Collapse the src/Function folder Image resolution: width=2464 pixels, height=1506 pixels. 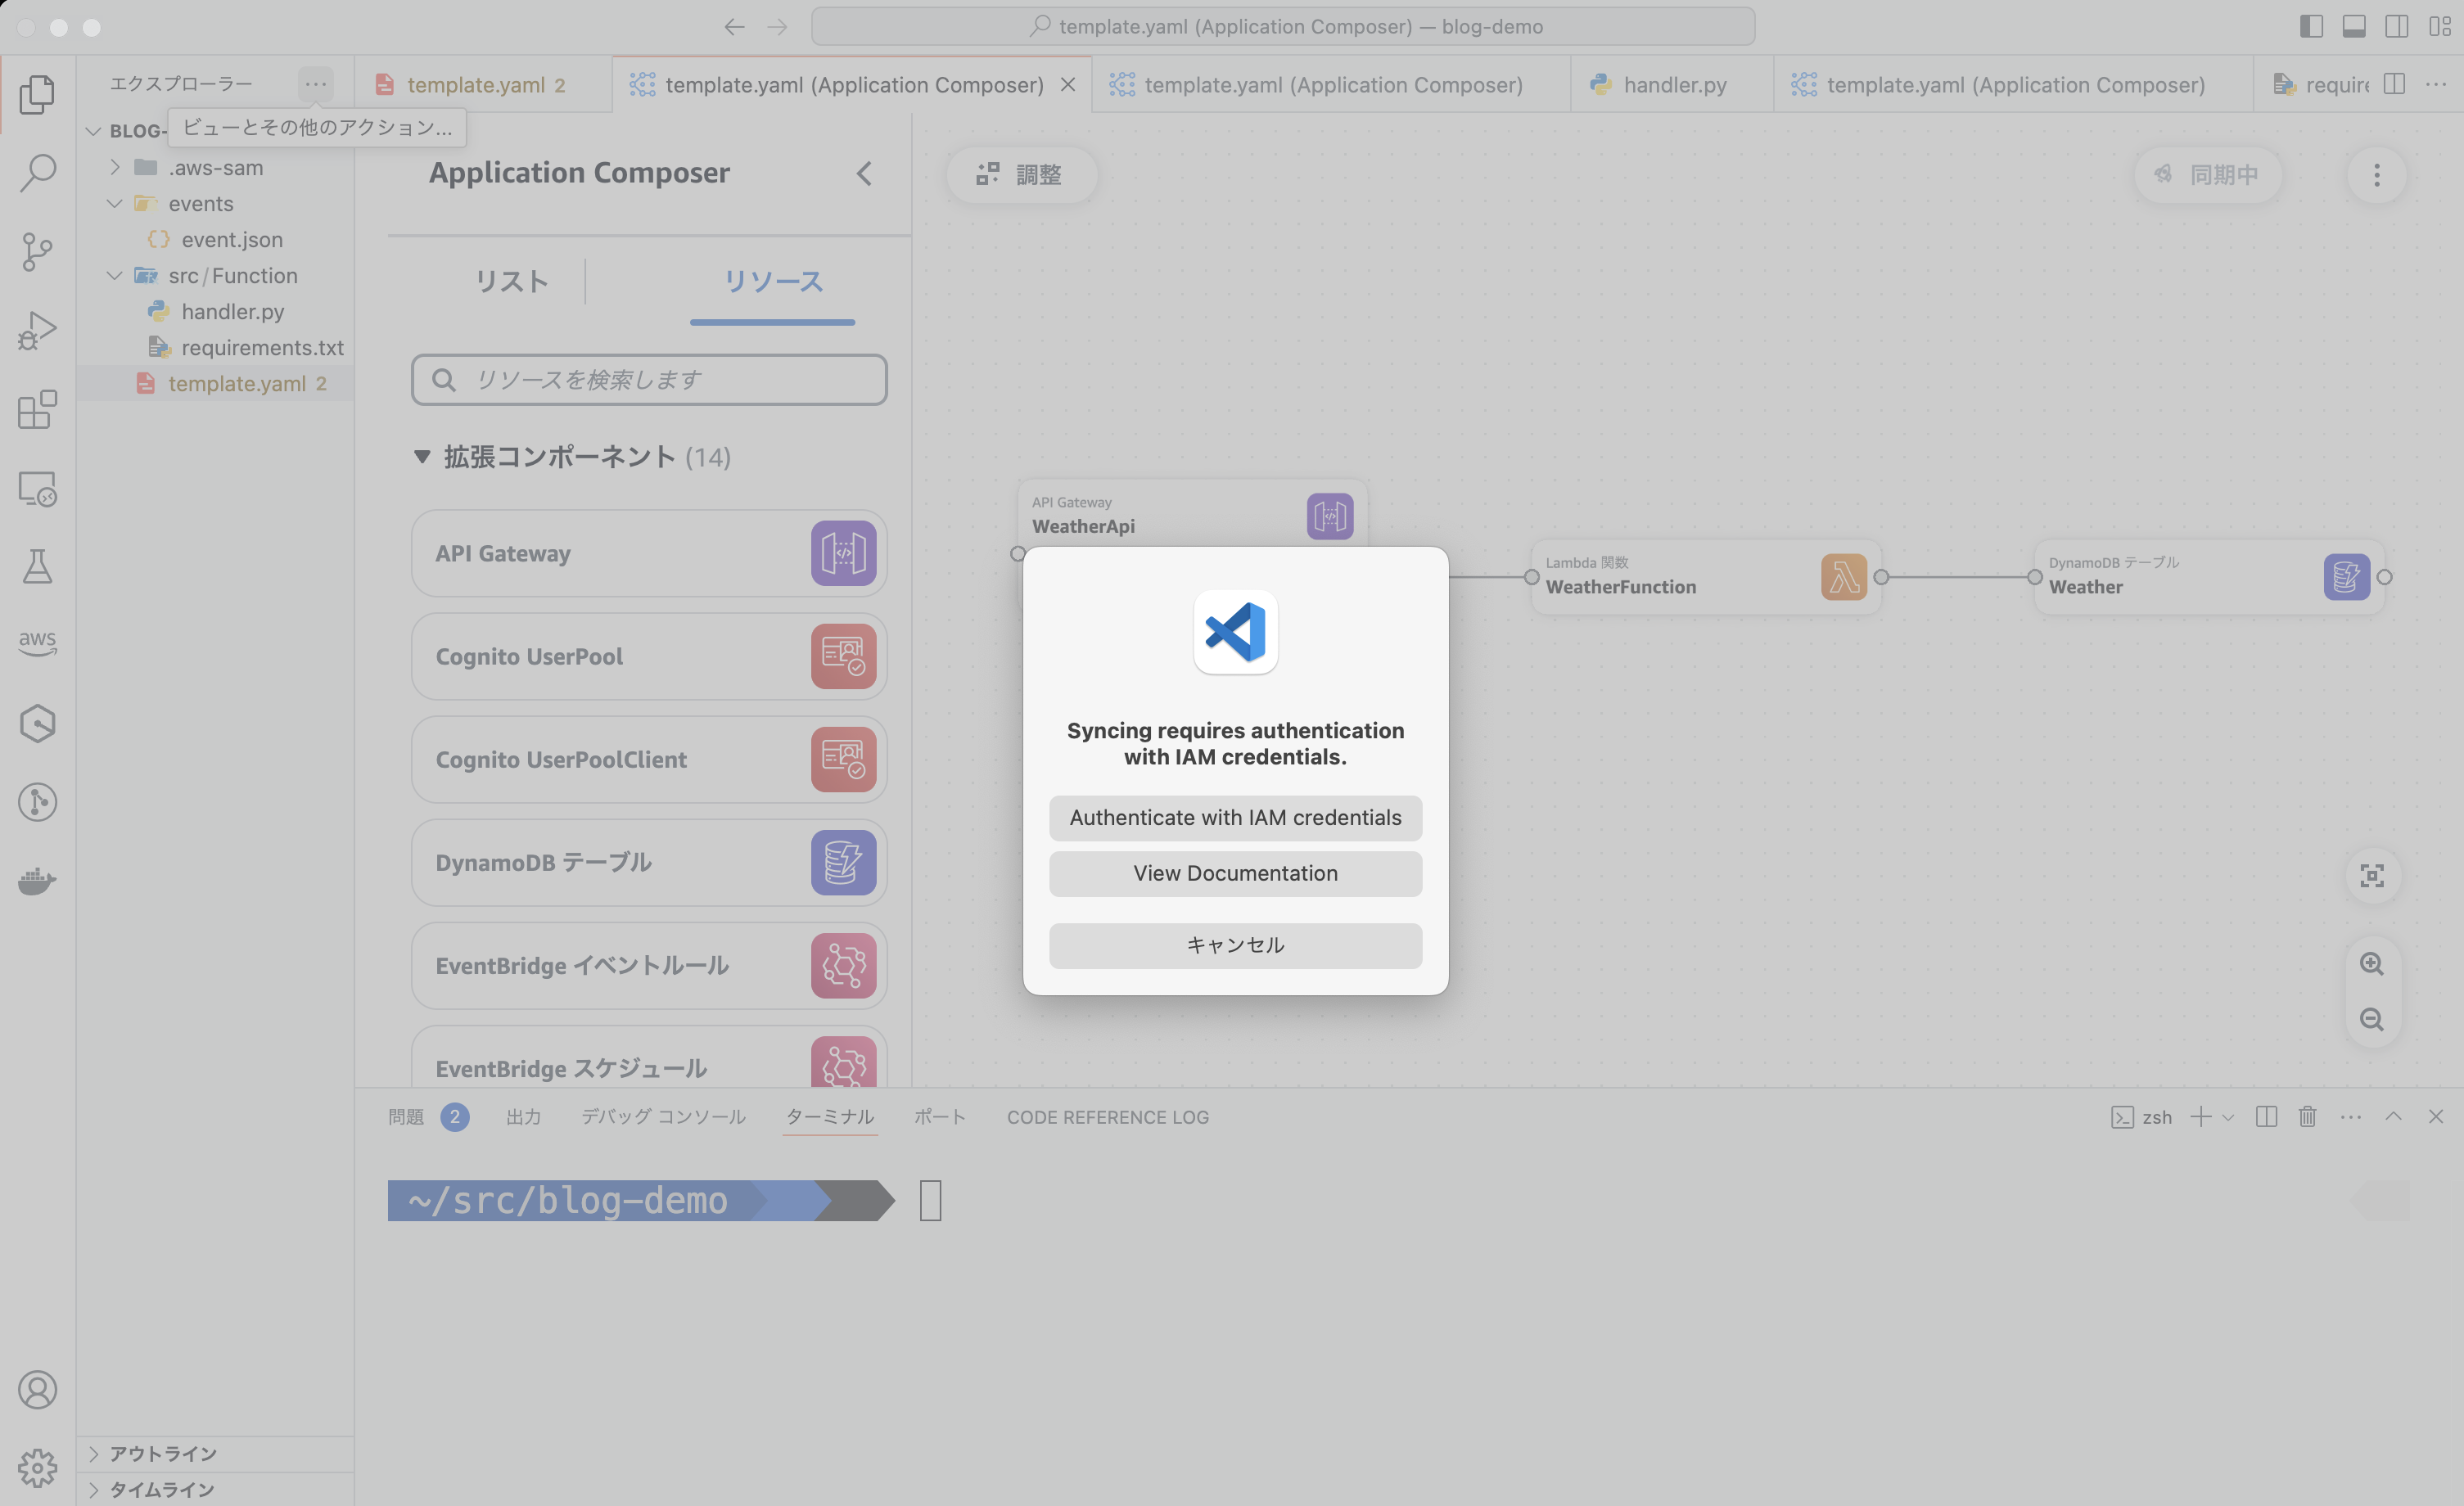click(115, 275)
